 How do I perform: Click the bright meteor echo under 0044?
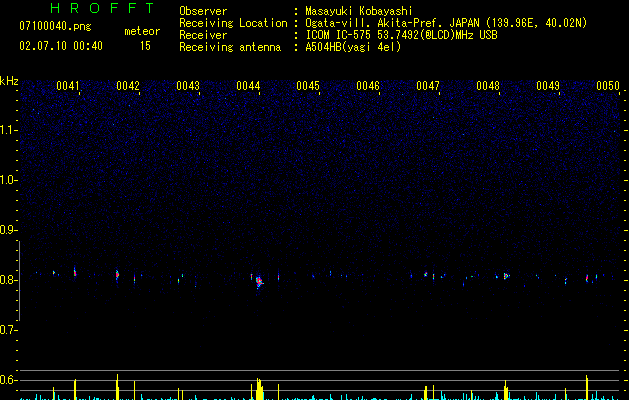coord(259,281)
